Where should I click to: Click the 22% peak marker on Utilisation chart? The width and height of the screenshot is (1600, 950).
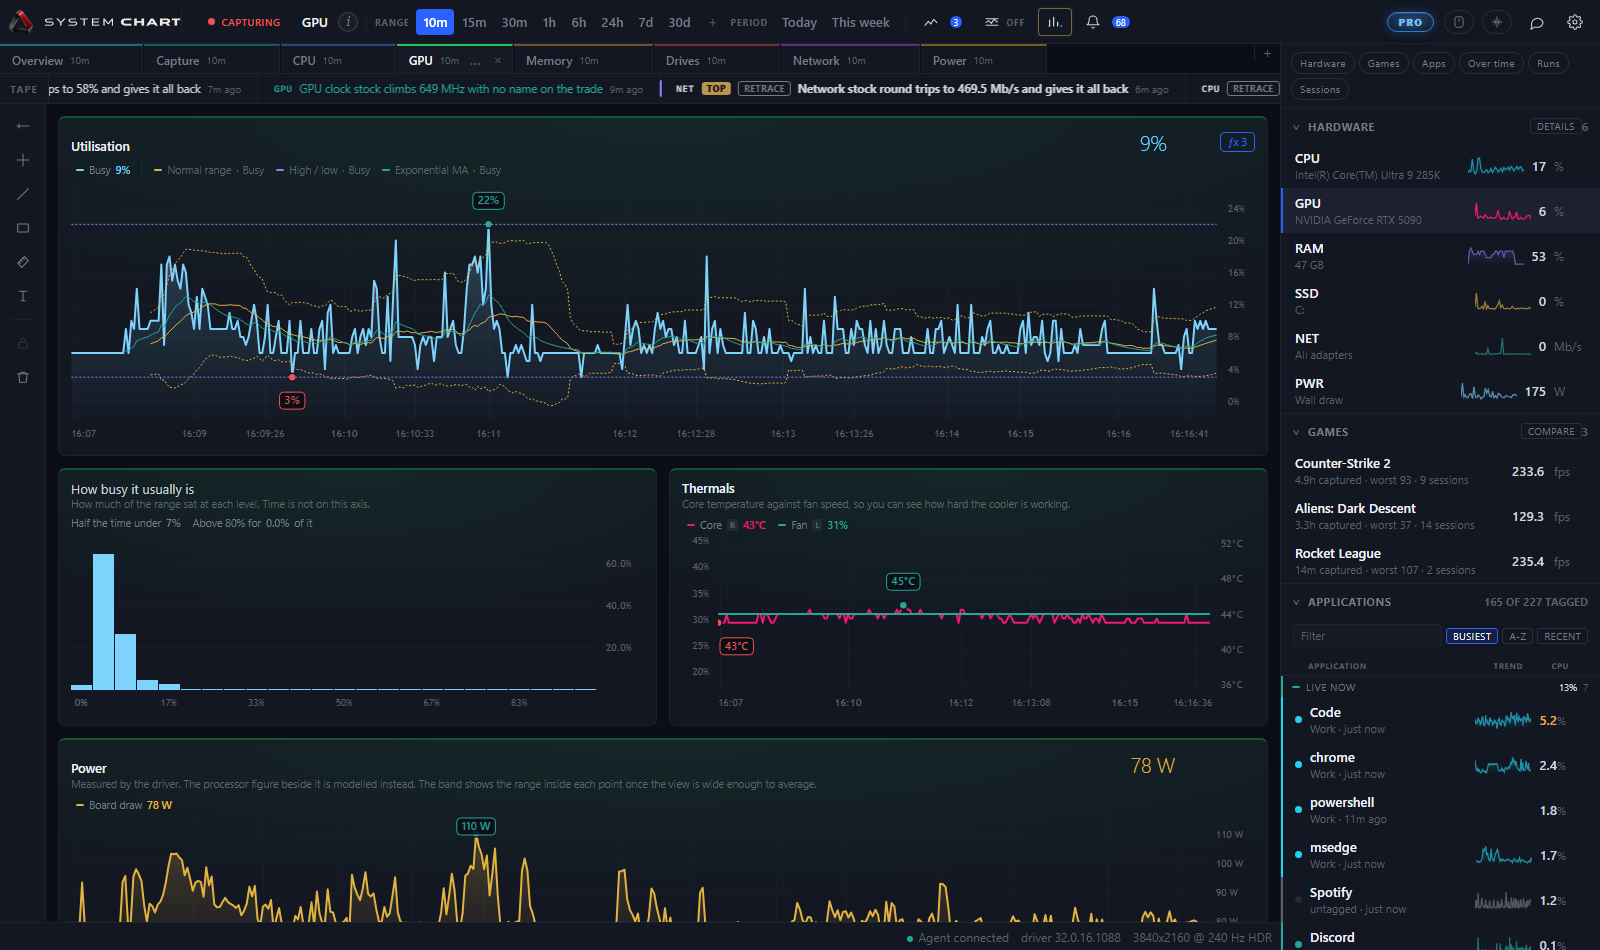(x=488, y=200)
